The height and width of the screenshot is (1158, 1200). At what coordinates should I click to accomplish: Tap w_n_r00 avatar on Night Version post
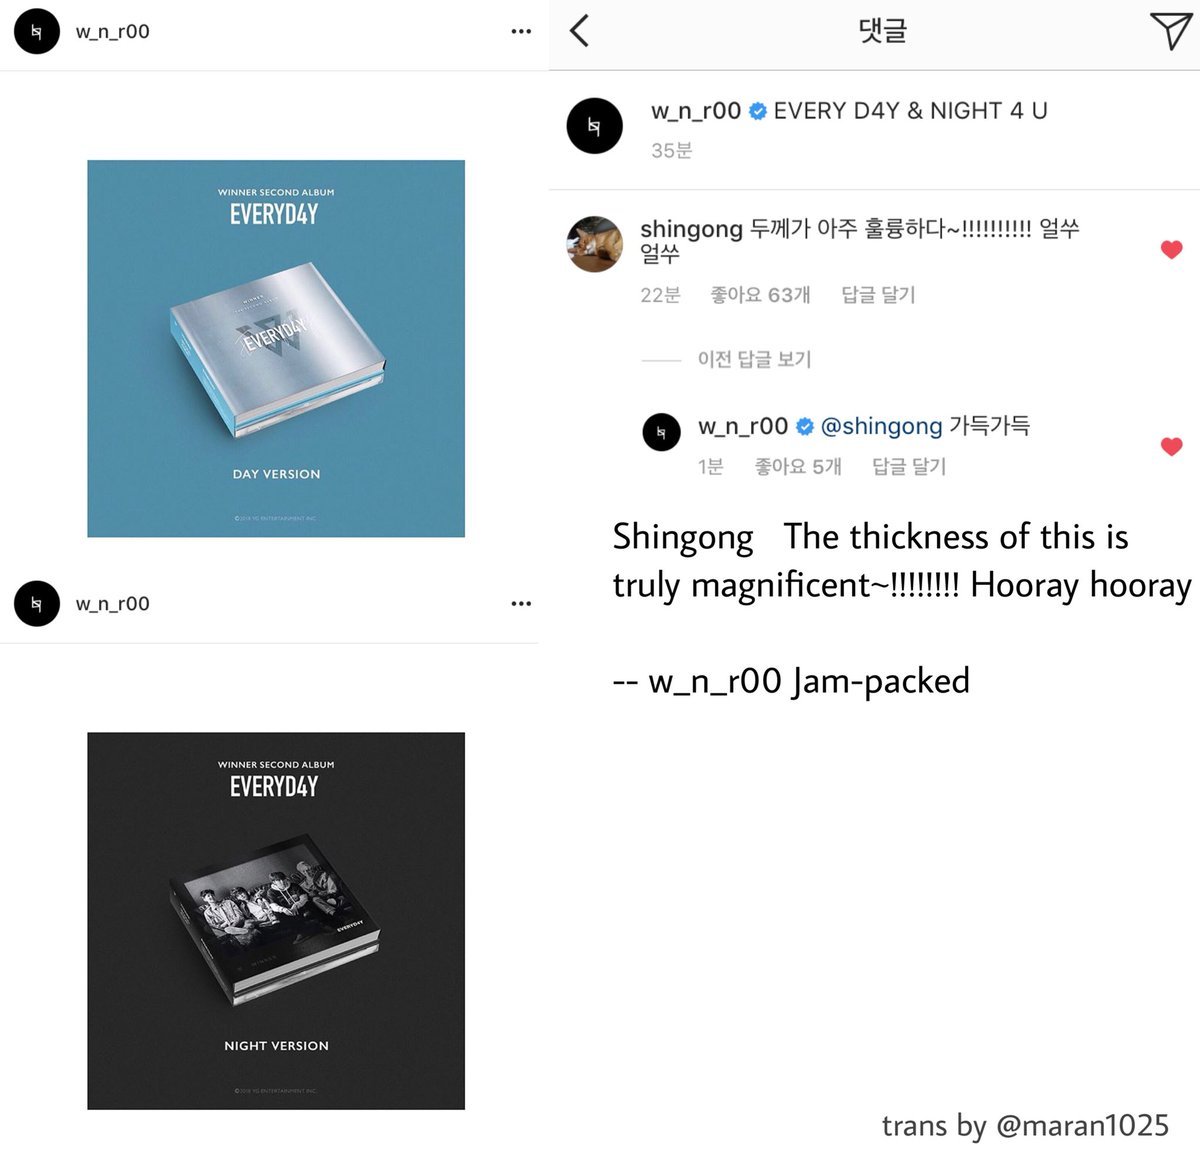[37, 604]
